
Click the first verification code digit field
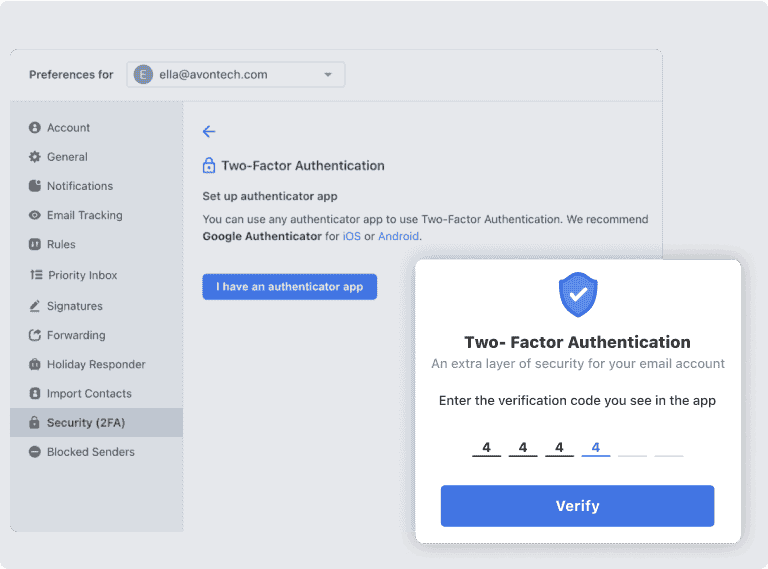coord(486,448)
